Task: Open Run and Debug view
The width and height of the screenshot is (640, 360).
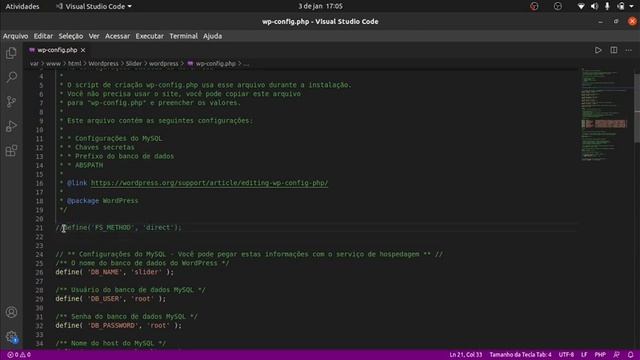Action: (11, 126)
